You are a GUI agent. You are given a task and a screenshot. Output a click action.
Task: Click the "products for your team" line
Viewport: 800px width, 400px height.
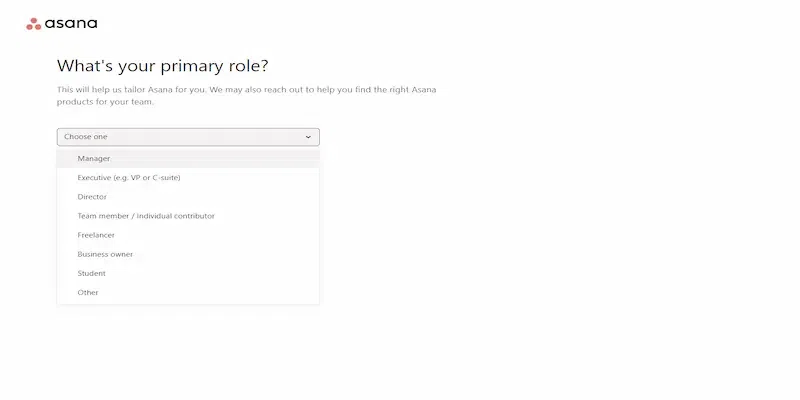(105, 102)
